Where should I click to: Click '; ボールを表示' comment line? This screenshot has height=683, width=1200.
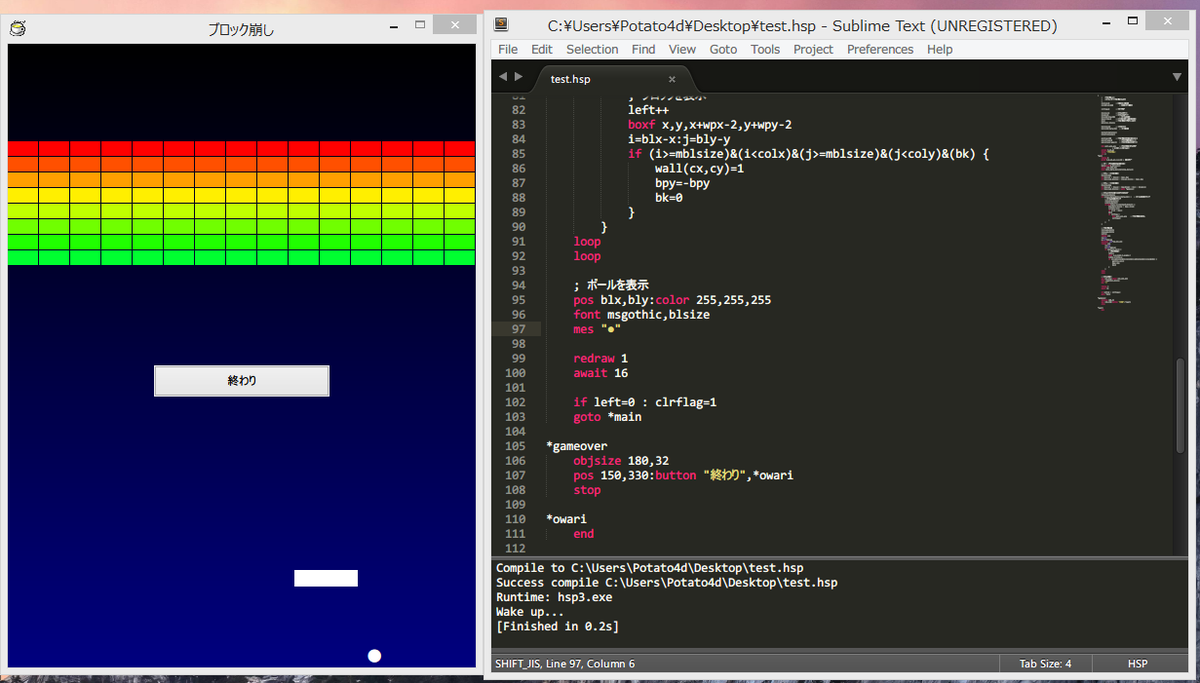point(611,285)
